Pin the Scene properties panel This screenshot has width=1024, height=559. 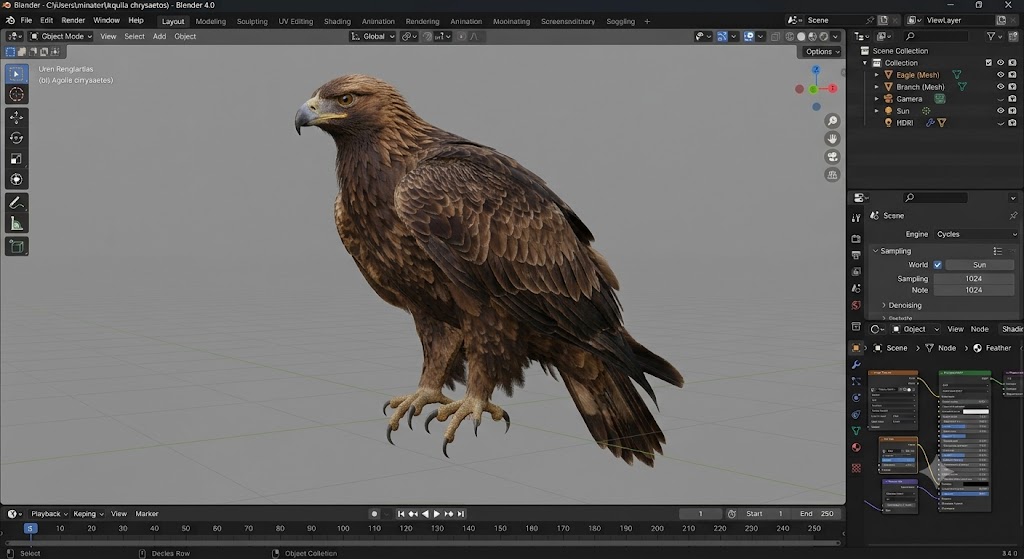coord(1013,216)
